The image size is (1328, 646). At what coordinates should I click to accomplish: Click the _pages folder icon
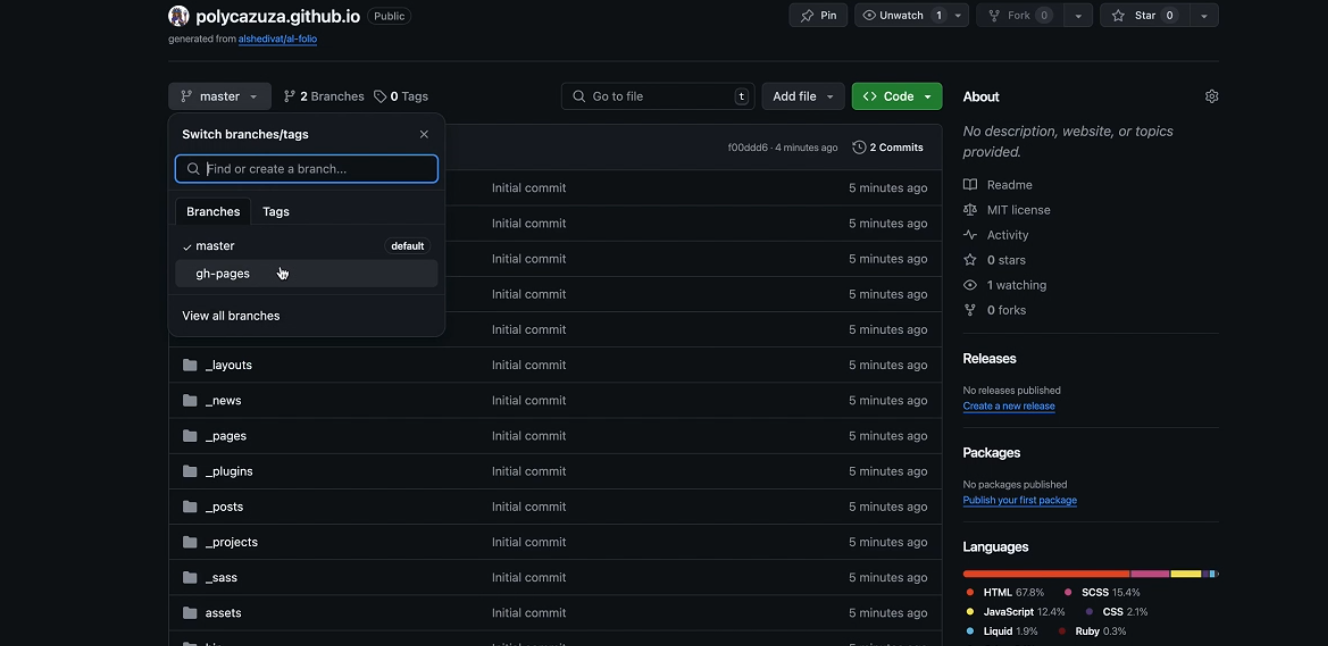190,436
